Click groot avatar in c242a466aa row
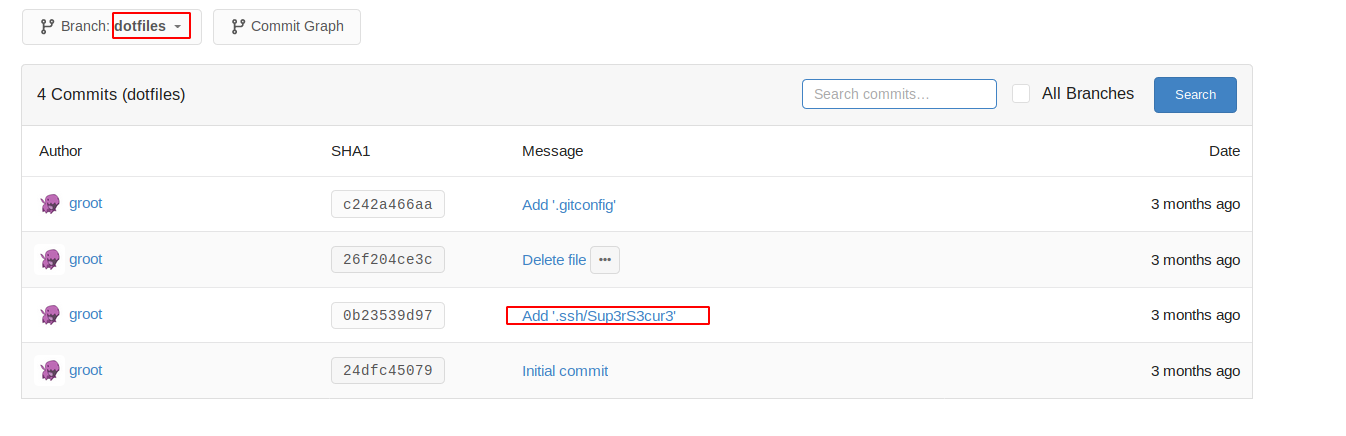 50,204
